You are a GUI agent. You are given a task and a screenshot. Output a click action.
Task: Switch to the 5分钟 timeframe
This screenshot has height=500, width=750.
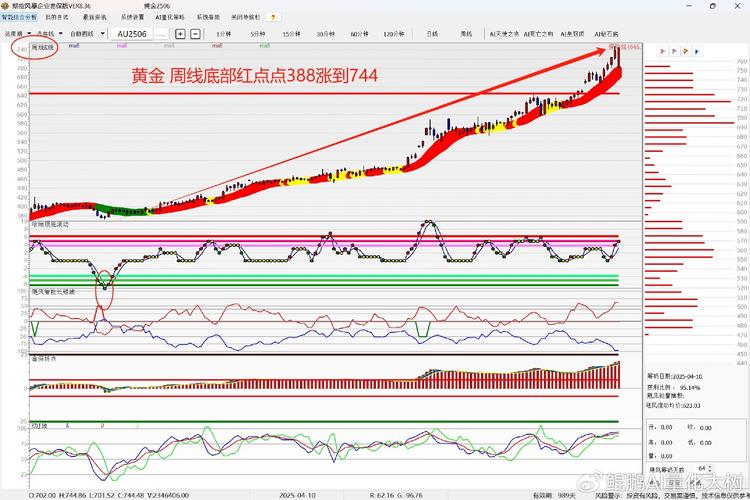point(257,34)
